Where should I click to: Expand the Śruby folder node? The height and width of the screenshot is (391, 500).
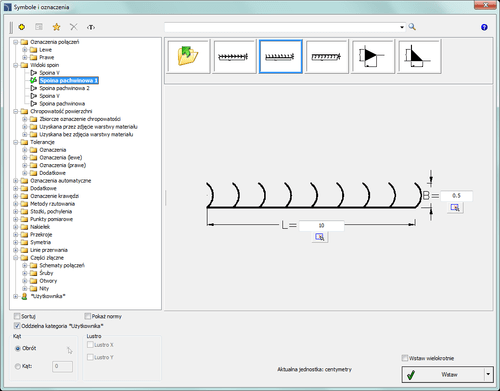tap(25, 273)
